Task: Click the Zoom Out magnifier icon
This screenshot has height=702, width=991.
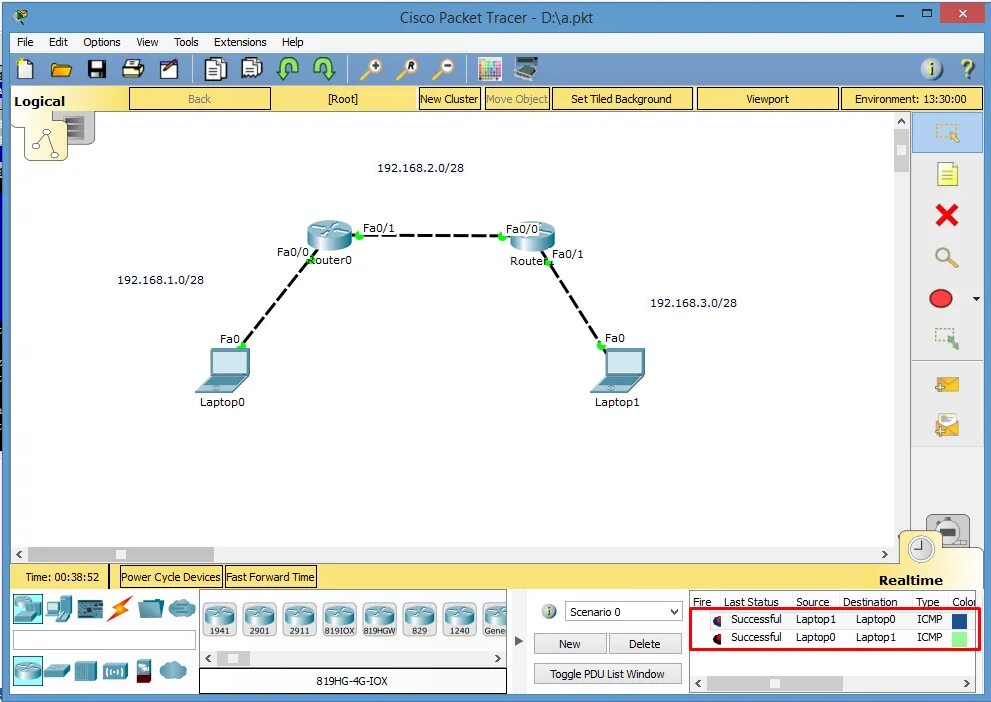Action: (x=443, y=69)
